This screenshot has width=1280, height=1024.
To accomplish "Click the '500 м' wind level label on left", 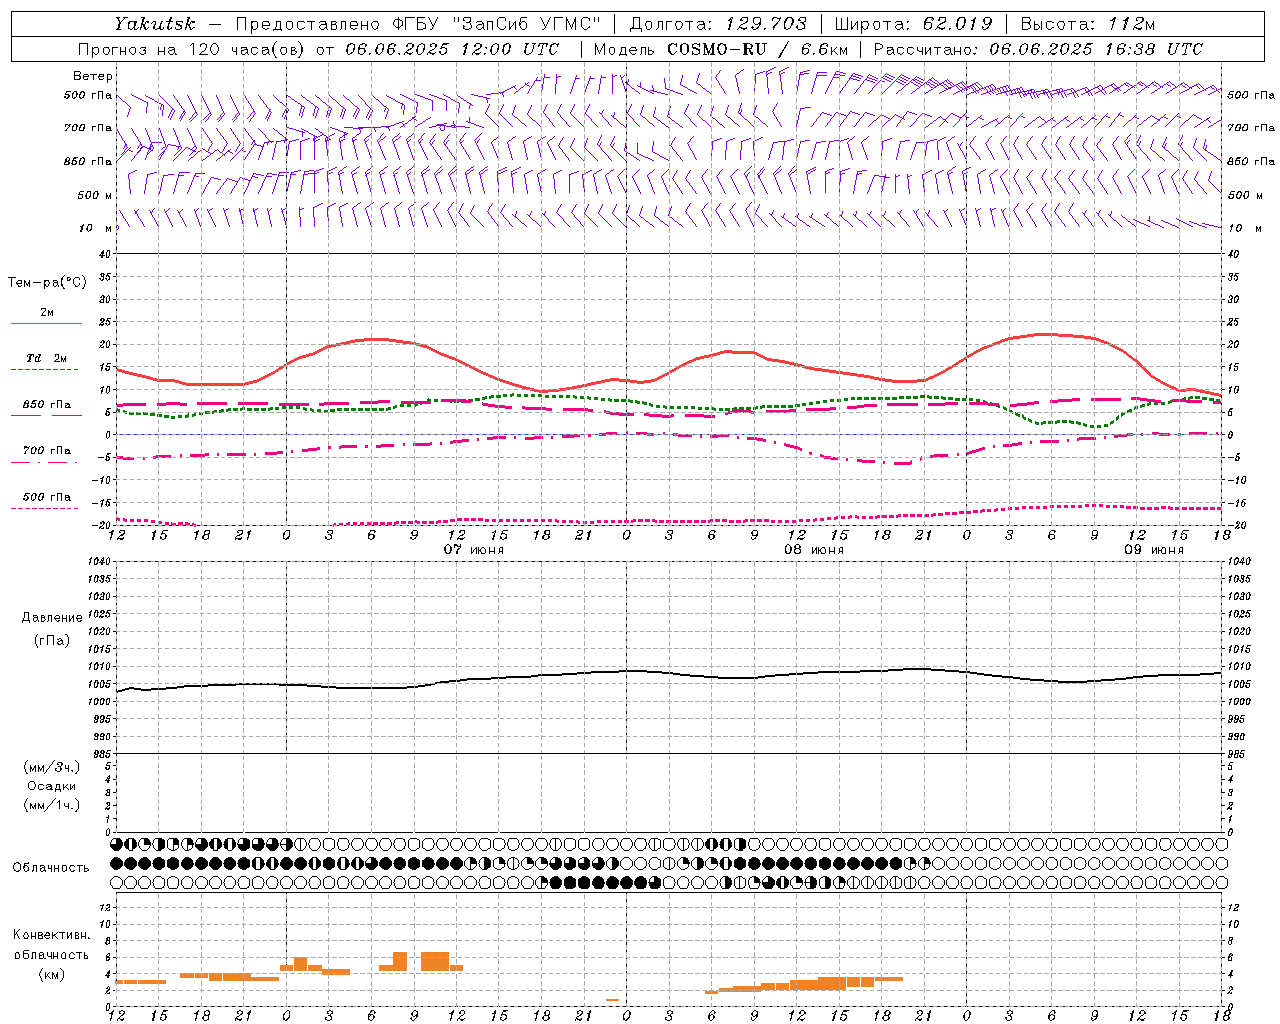I will [x=95, y=195].
